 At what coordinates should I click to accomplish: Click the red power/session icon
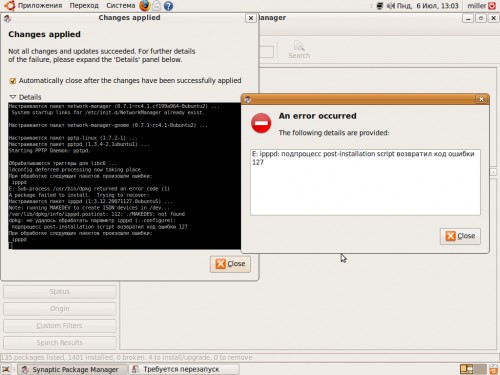point(492,6)
